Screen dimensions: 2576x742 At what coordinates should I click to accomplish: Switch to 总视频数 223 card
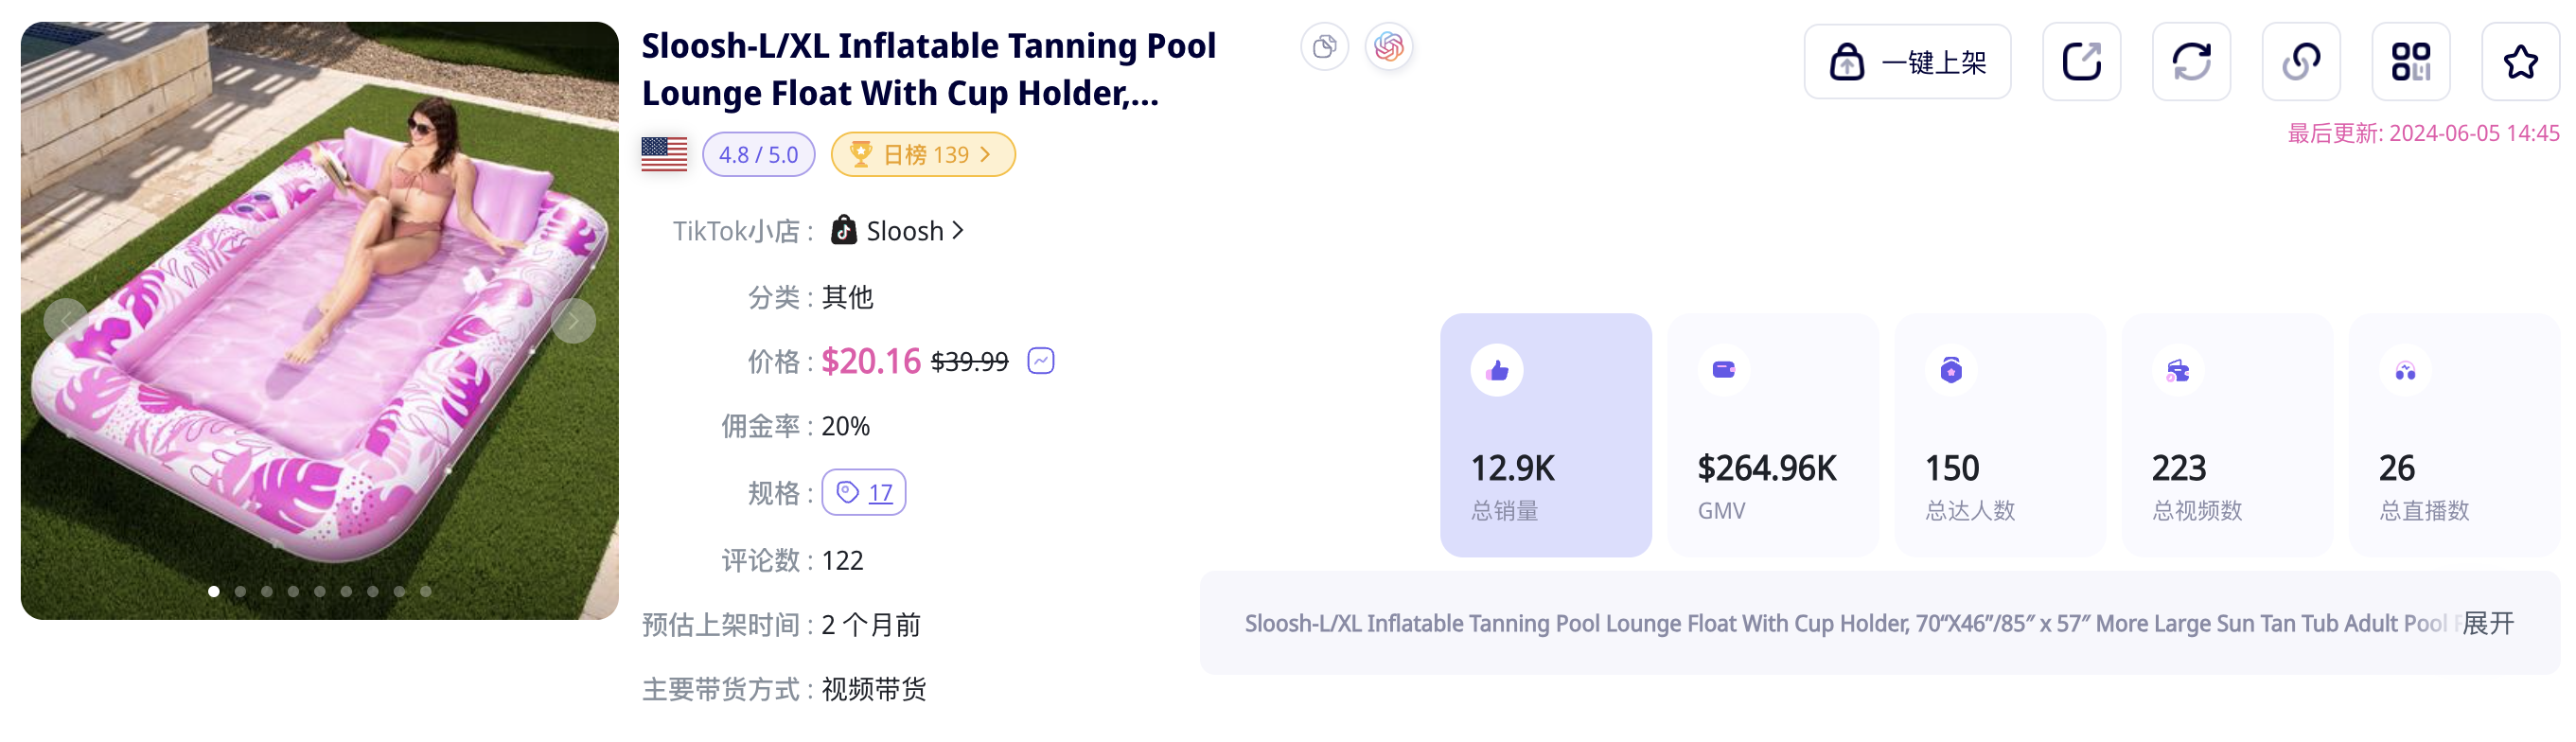coord(2226,435)
